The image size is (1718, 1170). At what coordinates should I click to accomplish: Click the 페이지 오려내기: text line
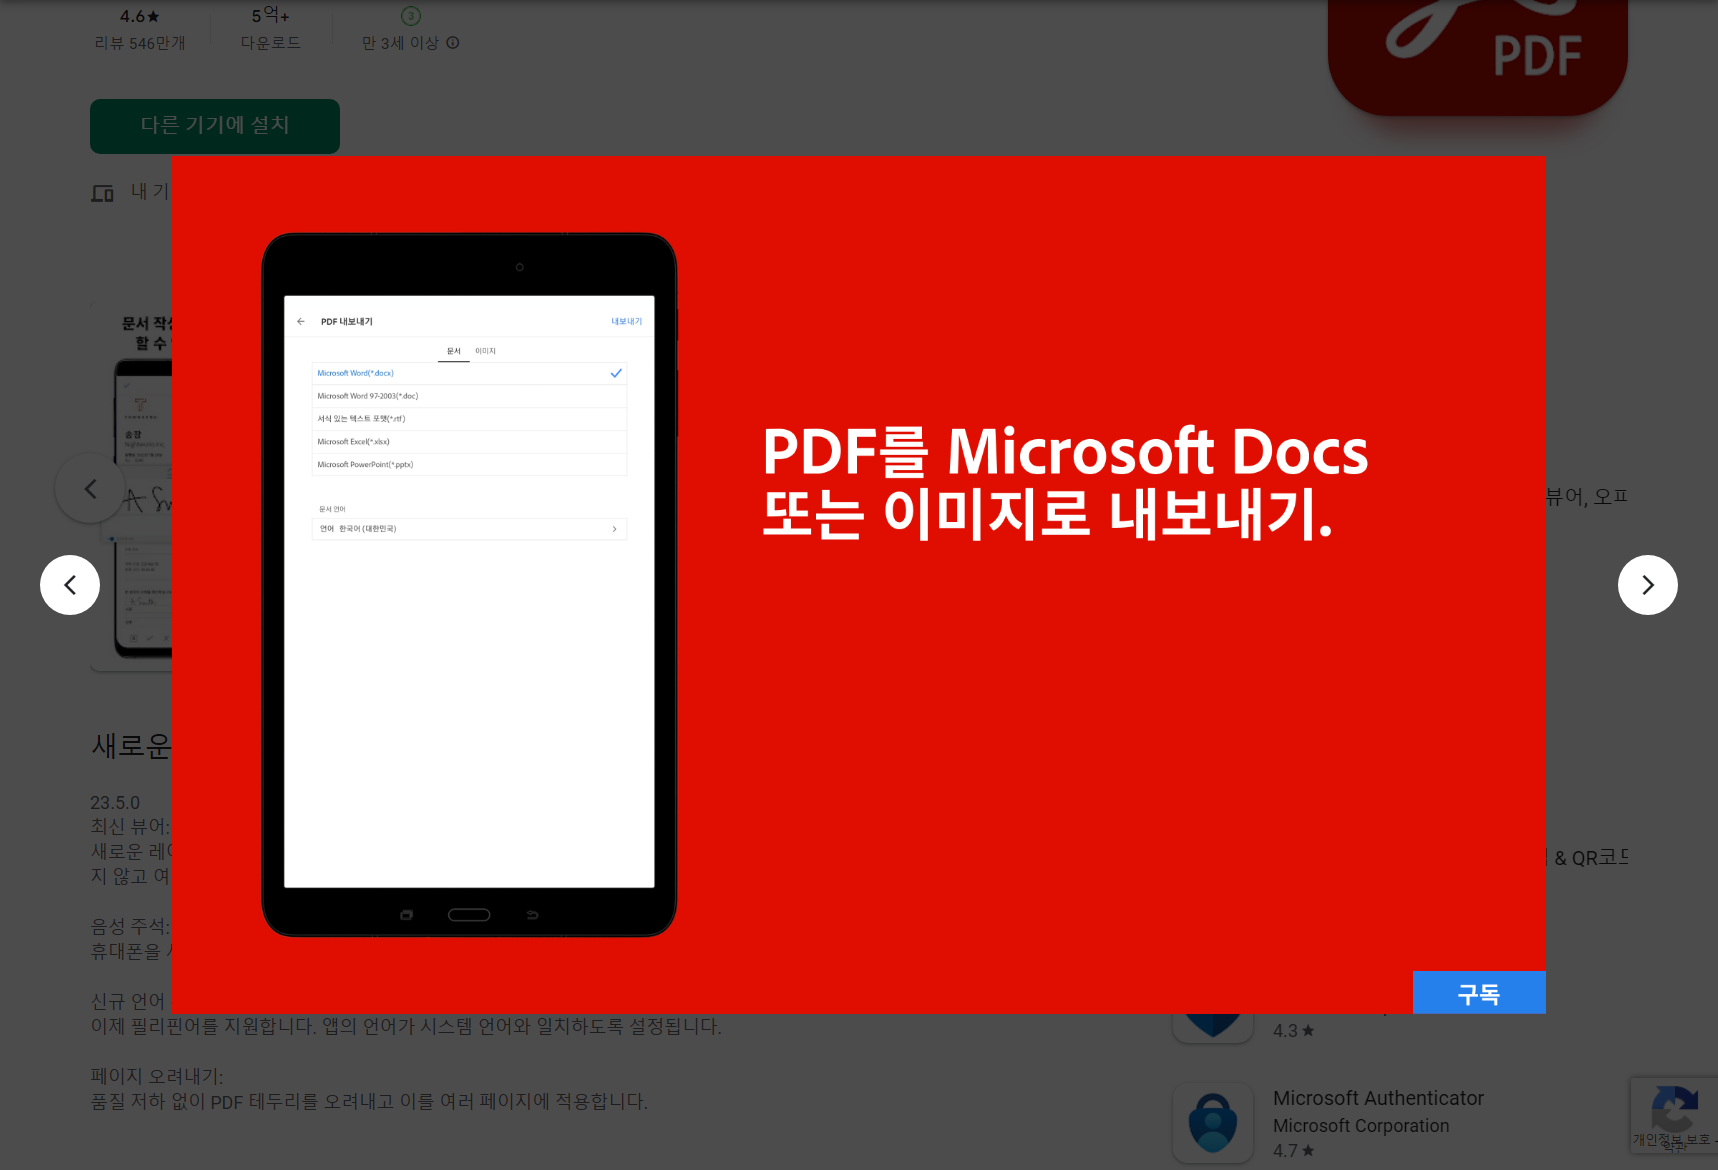157,1076
